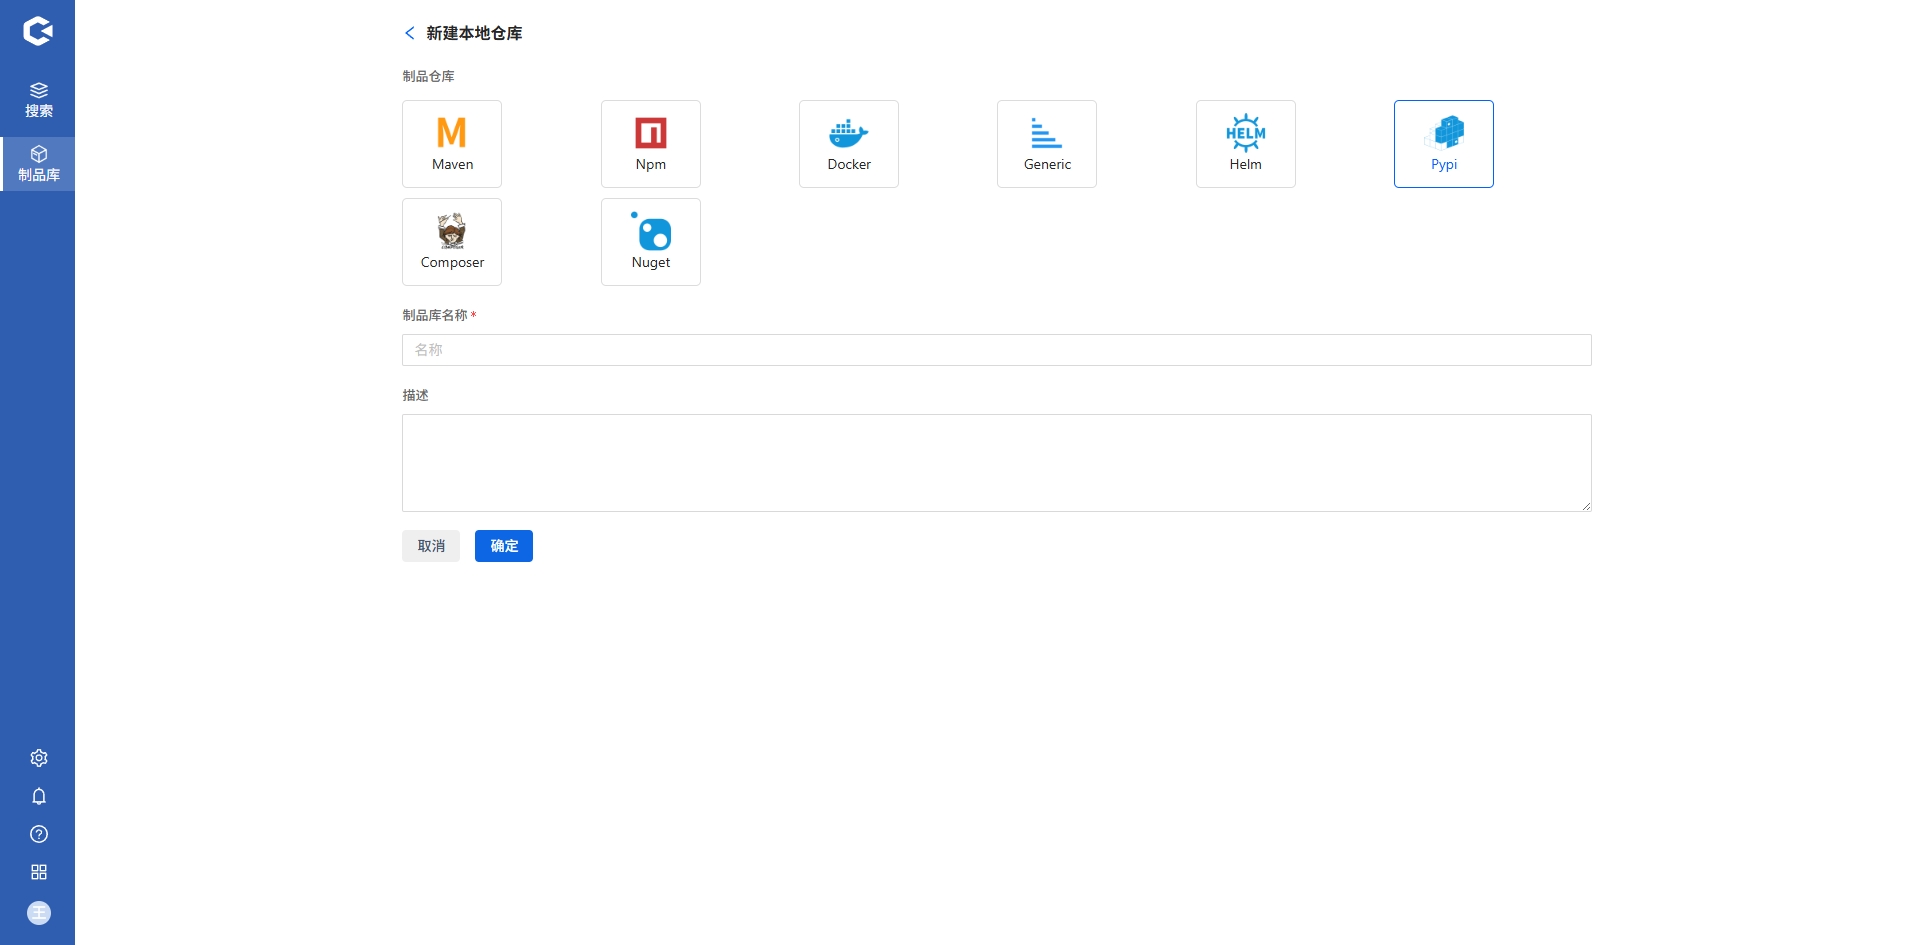Viewport: 1920px width, 945px height.
Task: Open the notifications bell
Action: (39, 796)
